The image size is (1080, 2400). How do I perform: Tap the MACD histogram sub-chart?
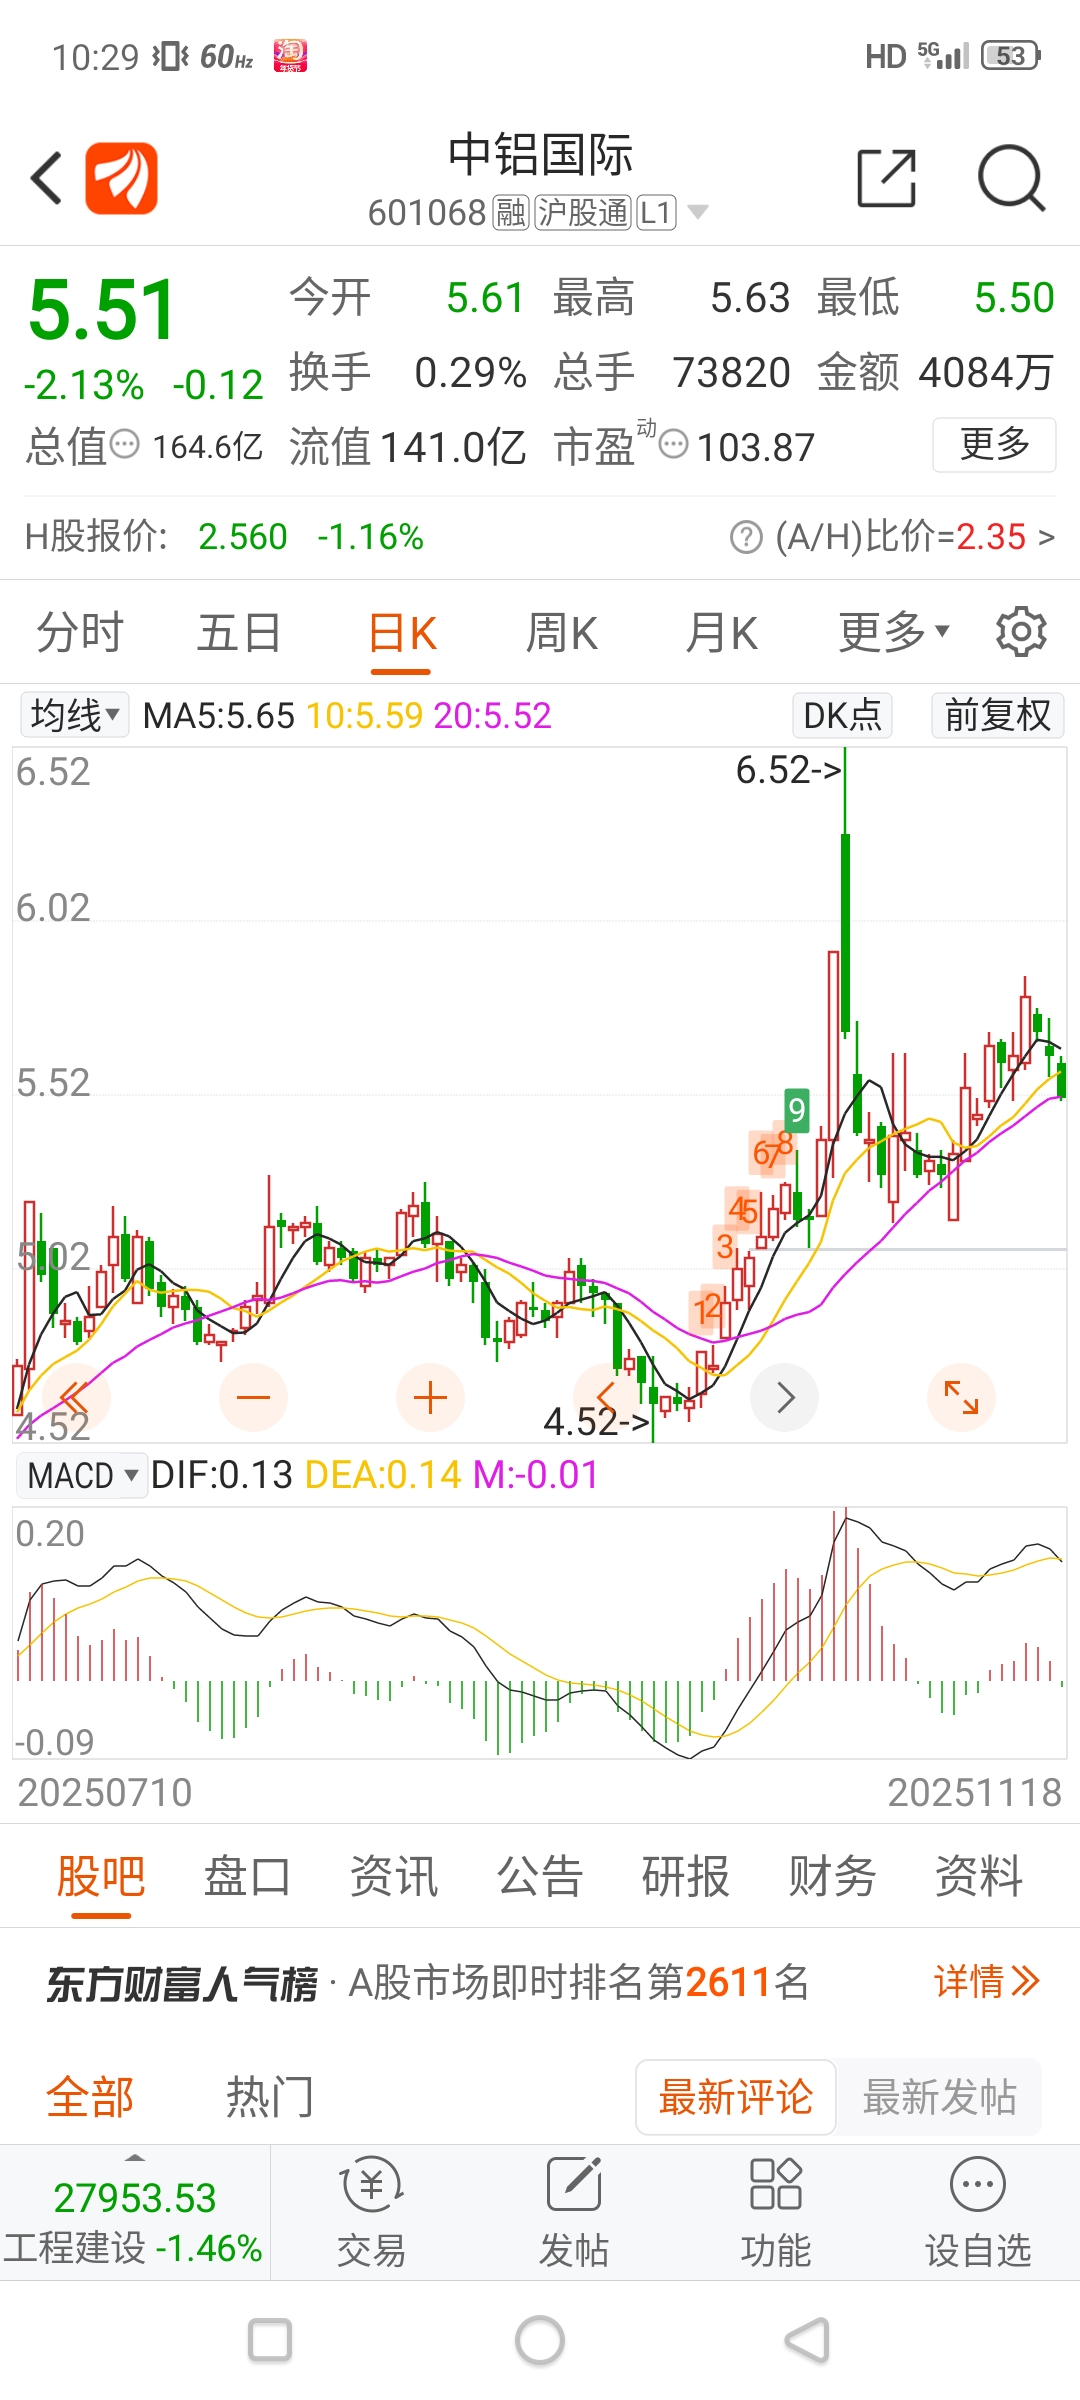tap(540, 1632)
